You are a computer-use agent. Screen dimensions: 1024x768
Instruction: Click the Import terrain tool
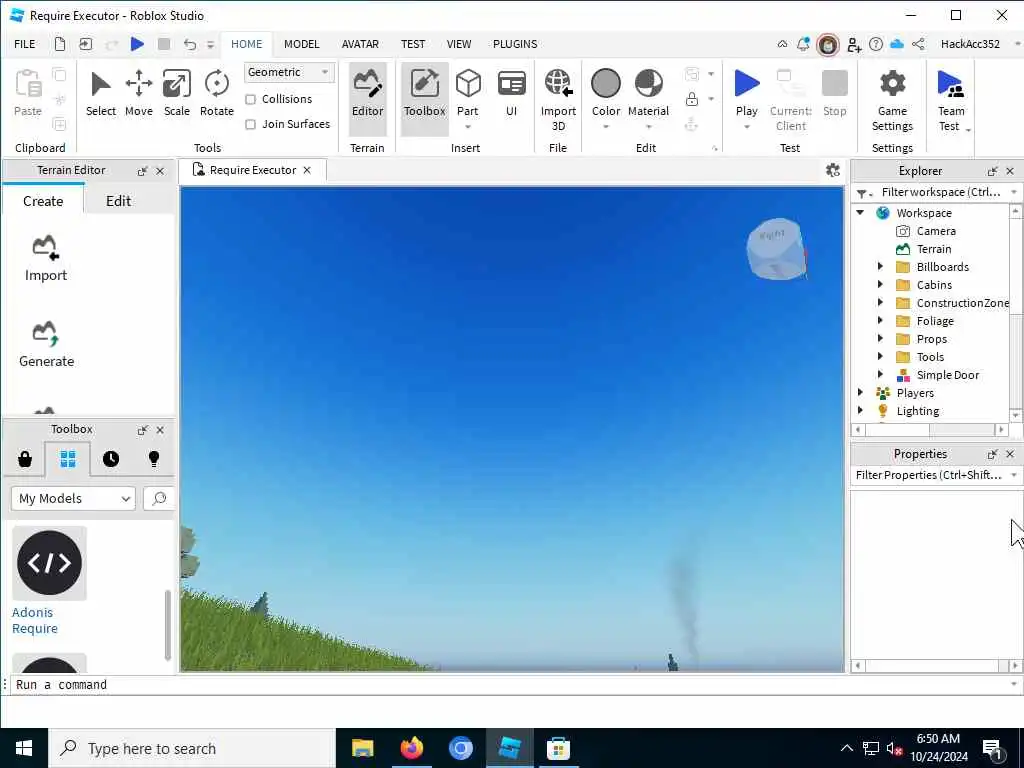46,258
